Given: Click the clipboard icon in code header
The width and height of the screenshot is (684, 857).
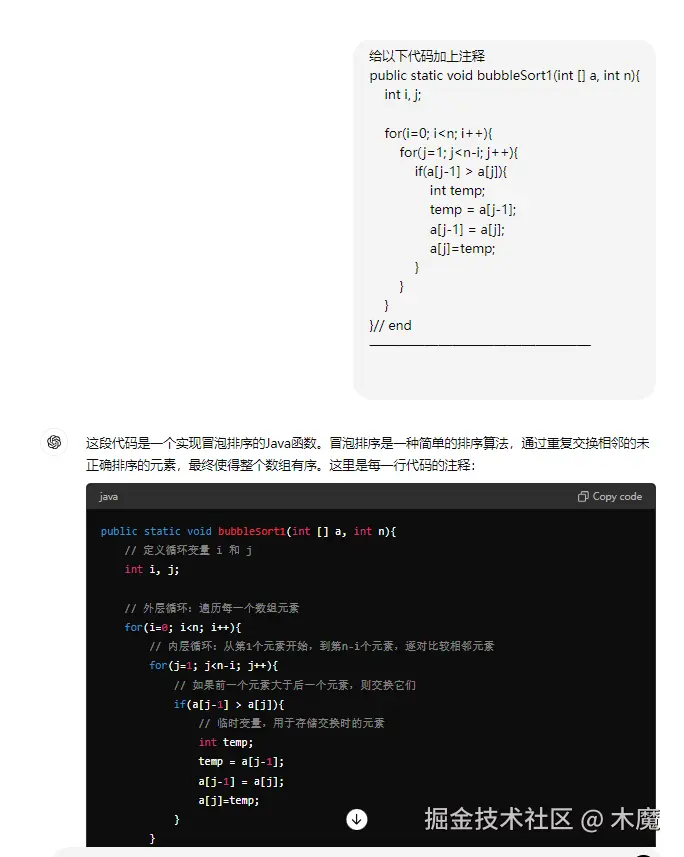Looking at the screenshot, I should [583, 496].
